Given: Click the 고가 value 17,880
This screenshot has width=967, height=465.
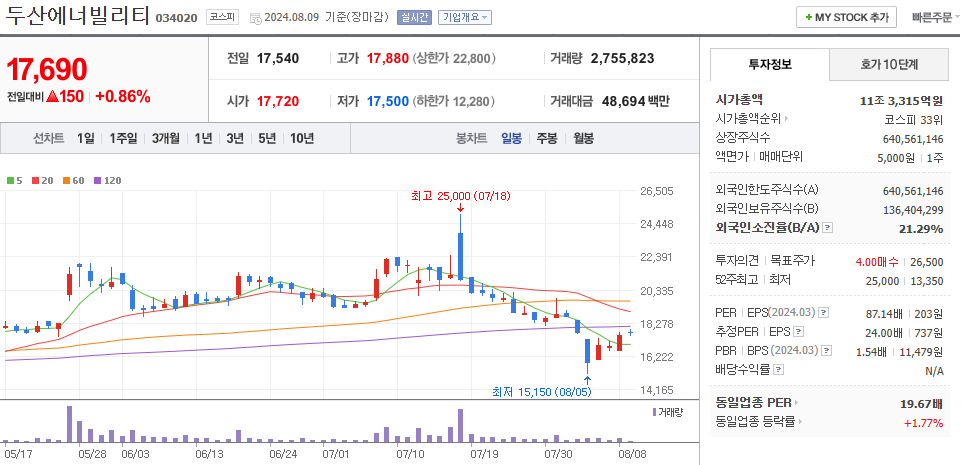Looking at the screenshot, I should (x=387, y=59).
